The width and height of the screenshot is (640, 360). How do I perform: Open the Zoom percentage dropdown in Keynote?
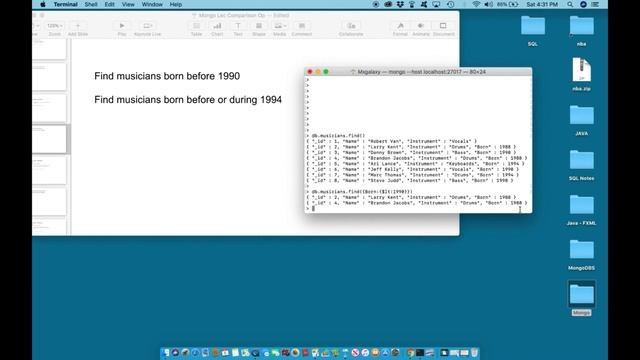[55, 26]
